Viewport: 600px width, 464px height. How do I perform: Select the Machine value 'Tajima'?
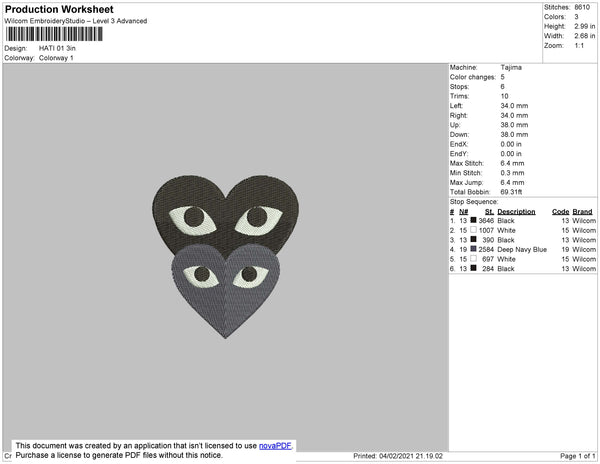pos(511,67)
